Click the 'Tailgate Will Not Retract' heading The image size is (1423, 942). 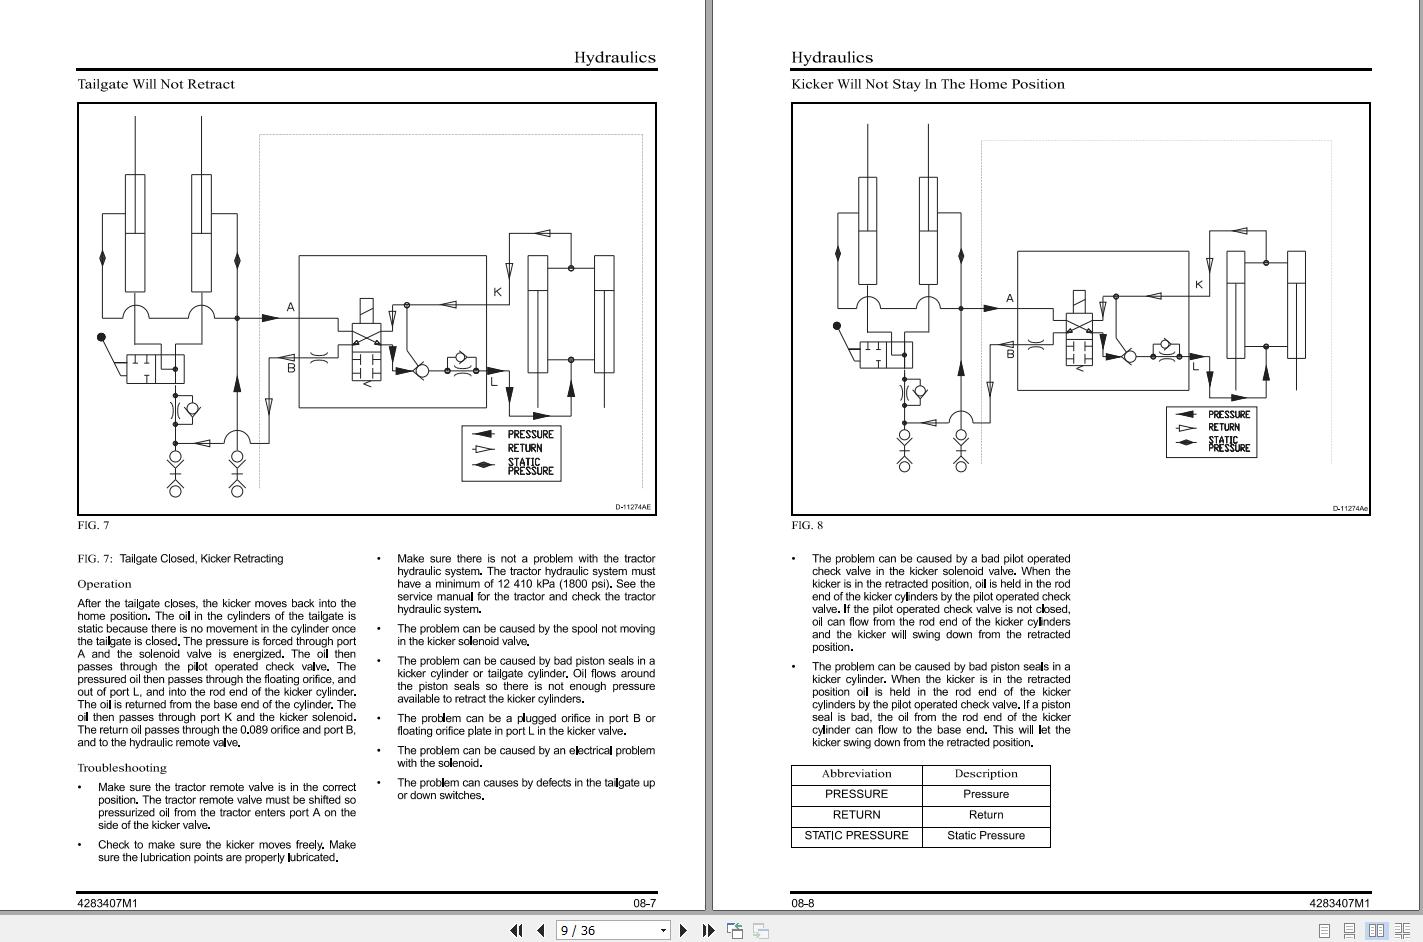(156, 84)
